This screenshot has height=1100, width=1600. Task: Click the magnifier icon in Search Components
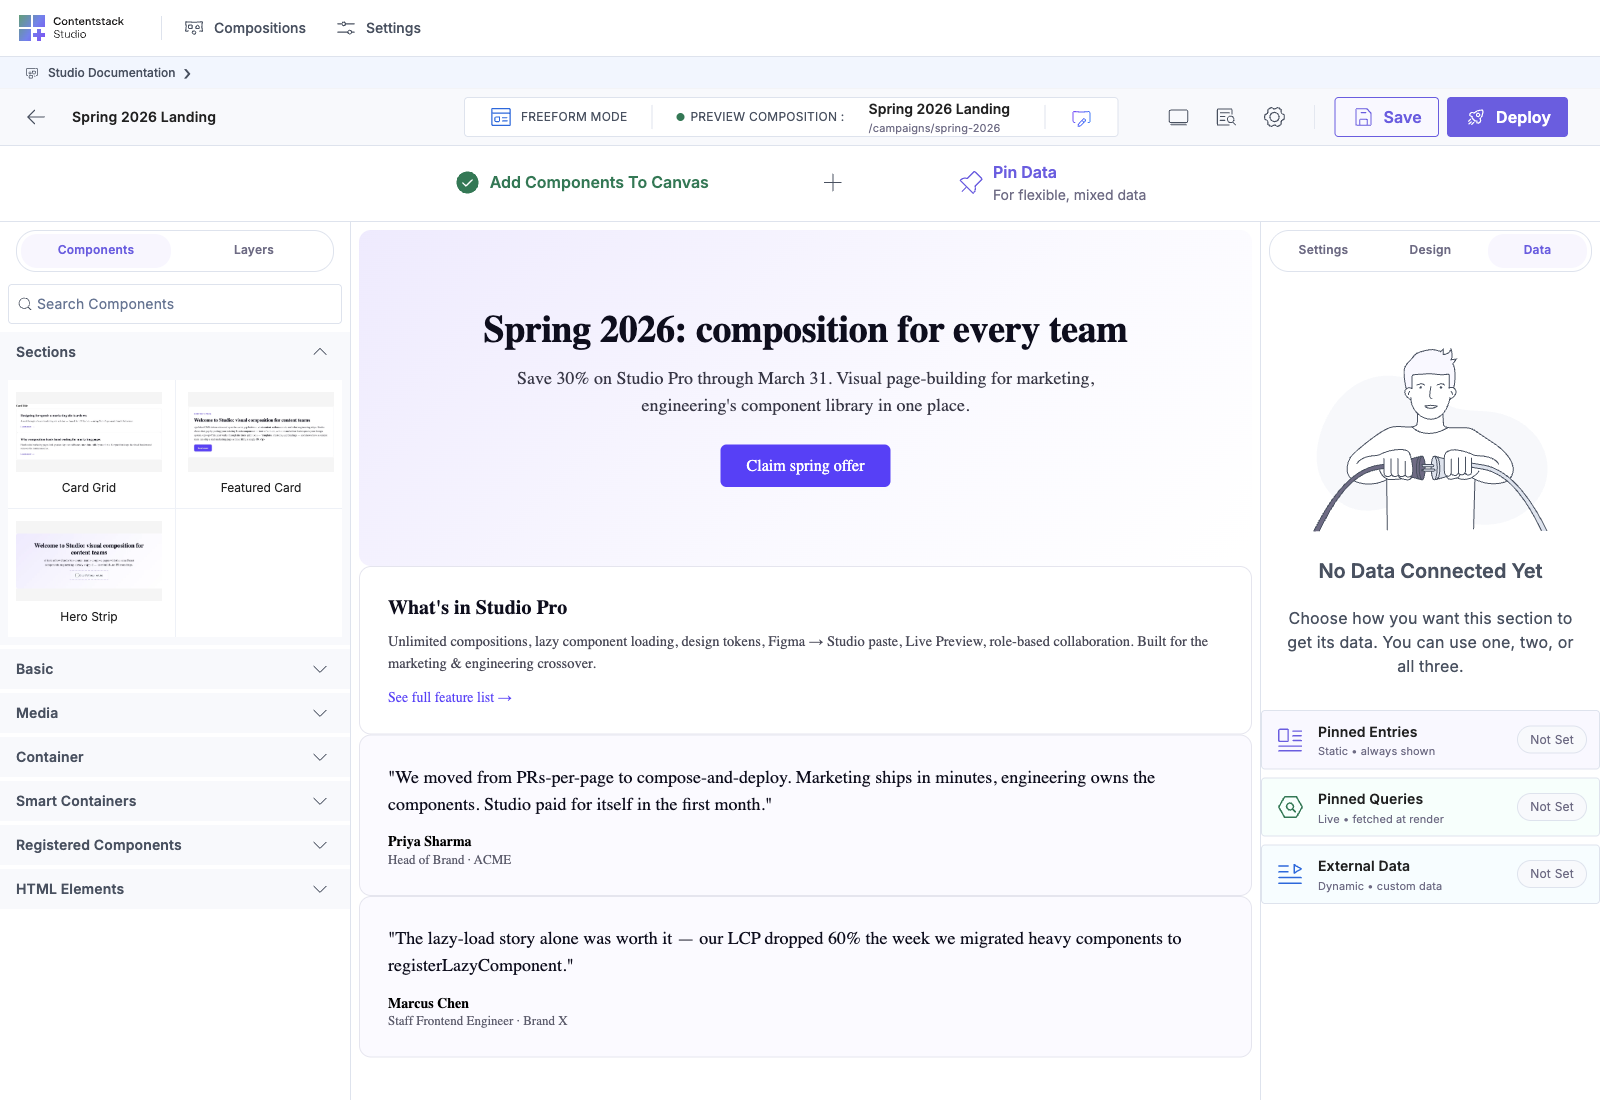pos(25,304)
